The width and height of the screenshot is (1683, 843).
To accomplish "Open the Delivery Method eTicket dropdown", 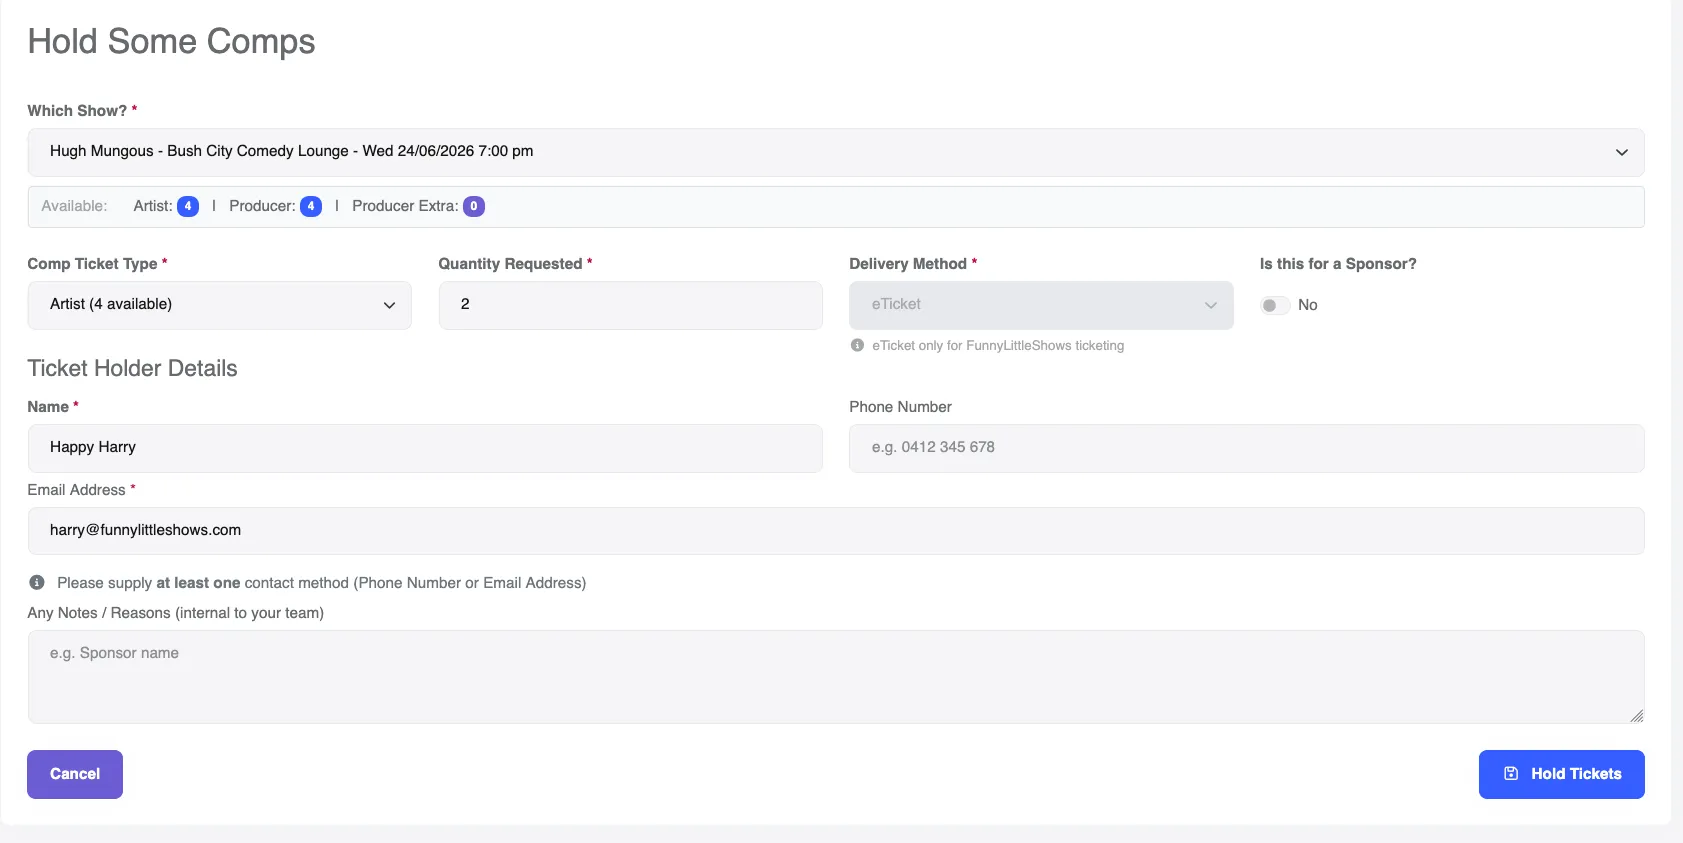I will (x=1041, y=305).
